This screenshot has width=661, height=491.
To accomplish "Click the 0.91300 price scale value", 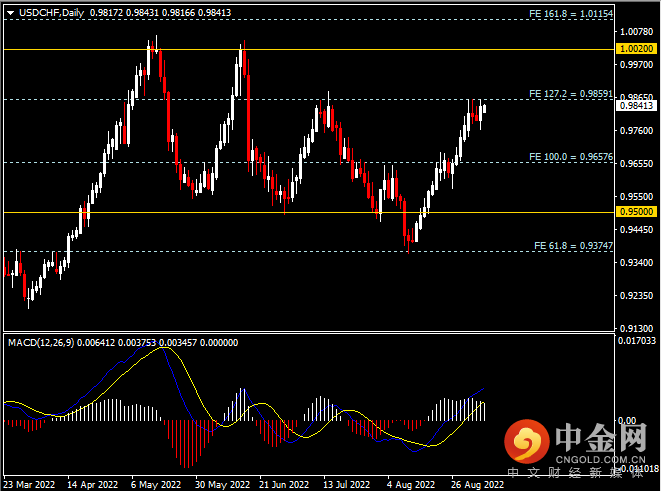I will (636, 328).
